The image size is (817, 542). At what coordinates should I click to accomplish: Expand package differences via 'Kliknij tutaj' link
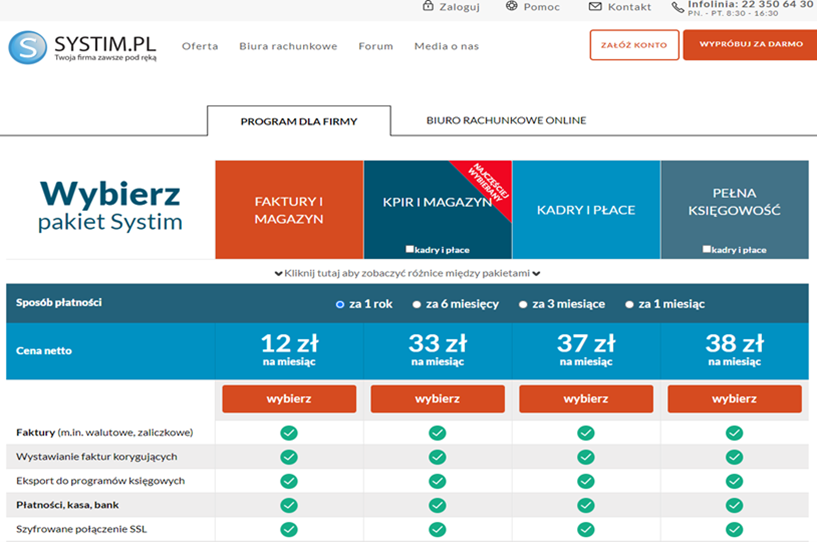[407, 273]
